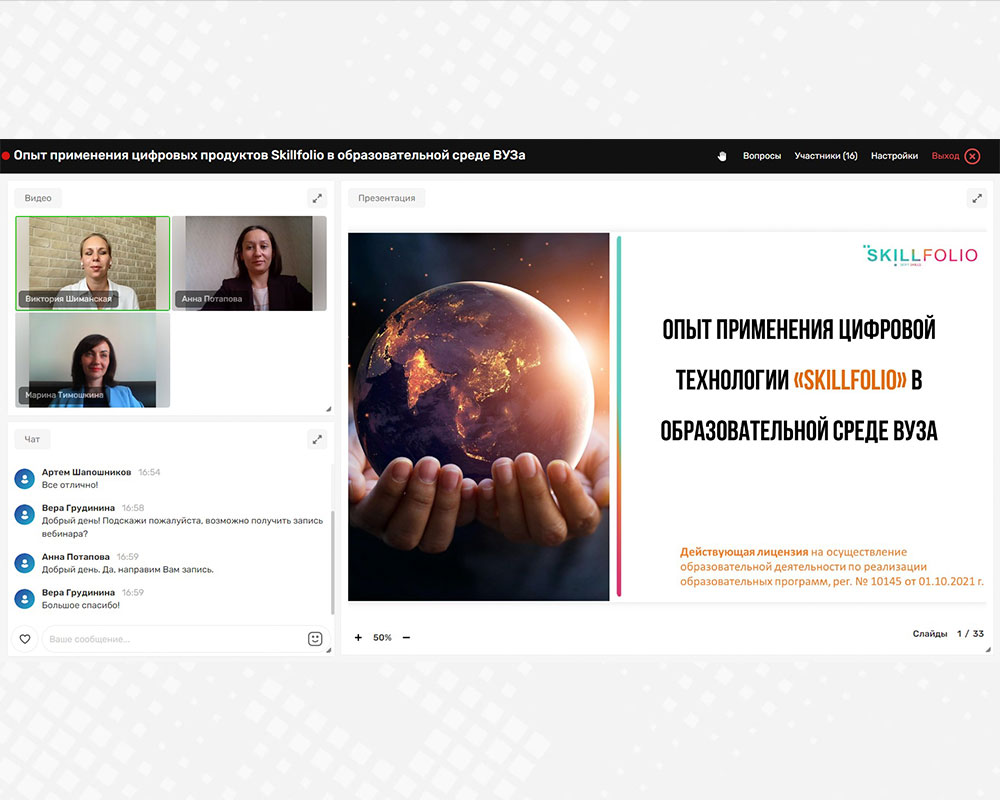This screenshot has width=1000, height=800.
Task: Click the Earth in hands slide image
Action: (x=478, y=417)
